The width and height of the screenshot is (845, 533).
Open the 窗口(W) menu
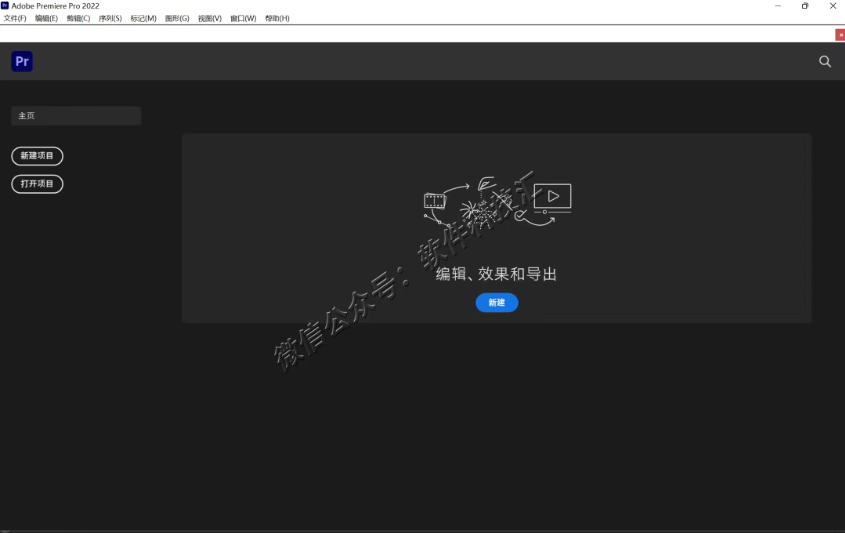[x=243, y=18]
